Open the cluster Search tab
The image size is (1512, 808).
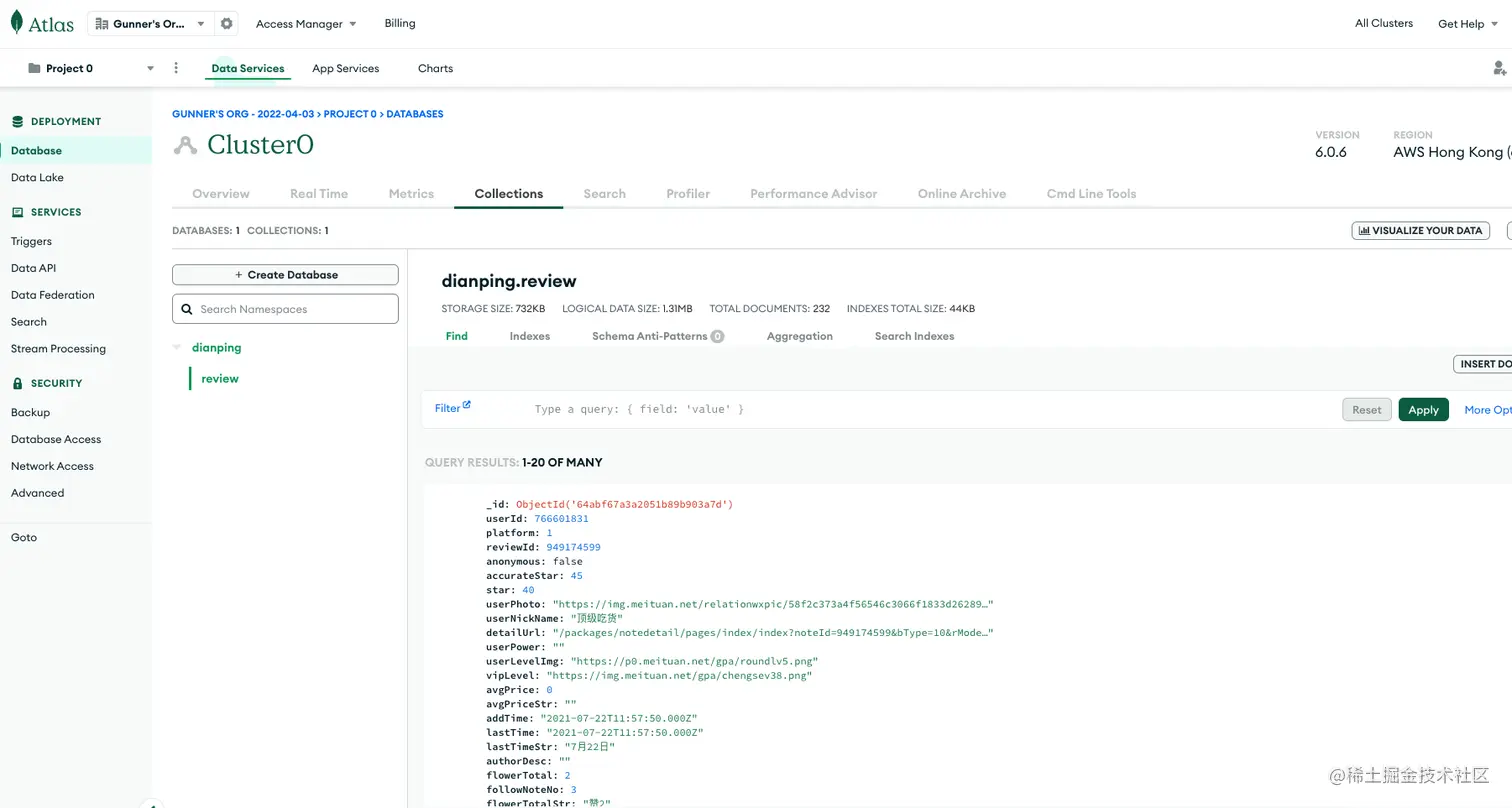(605, 193)
